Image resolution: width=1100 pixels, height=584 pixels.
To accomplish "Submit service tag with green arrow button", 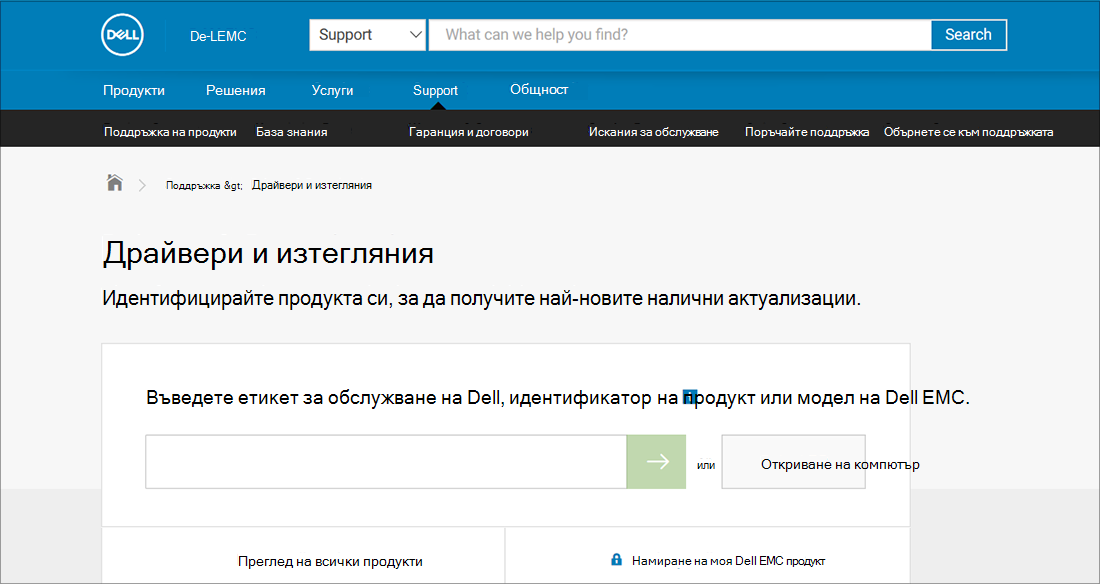I will coord(656,461).
